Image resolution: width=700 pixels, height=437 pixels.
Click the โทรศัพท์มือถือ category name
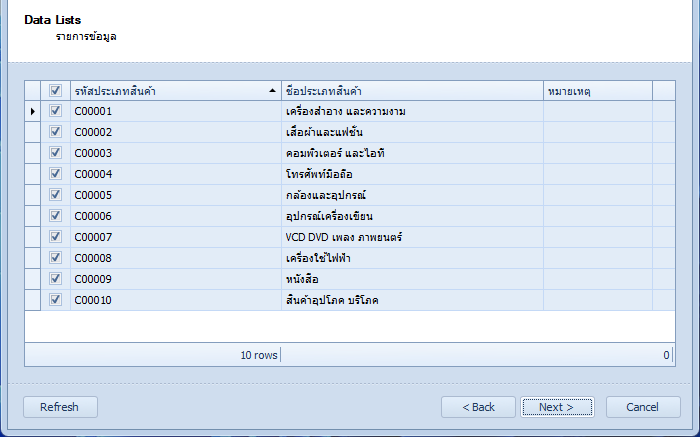point(319,174)
